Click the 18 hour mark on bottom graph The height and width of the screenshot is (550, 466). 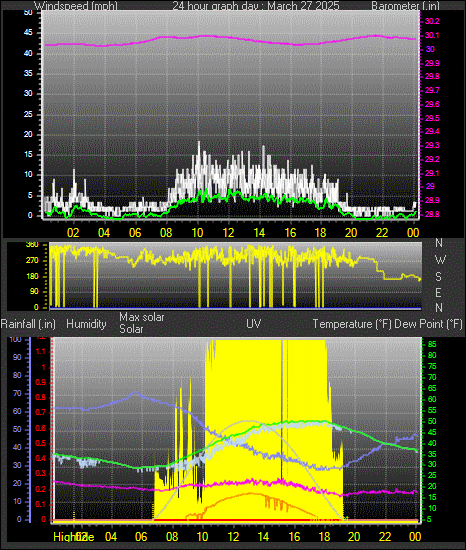pos(324,537)
